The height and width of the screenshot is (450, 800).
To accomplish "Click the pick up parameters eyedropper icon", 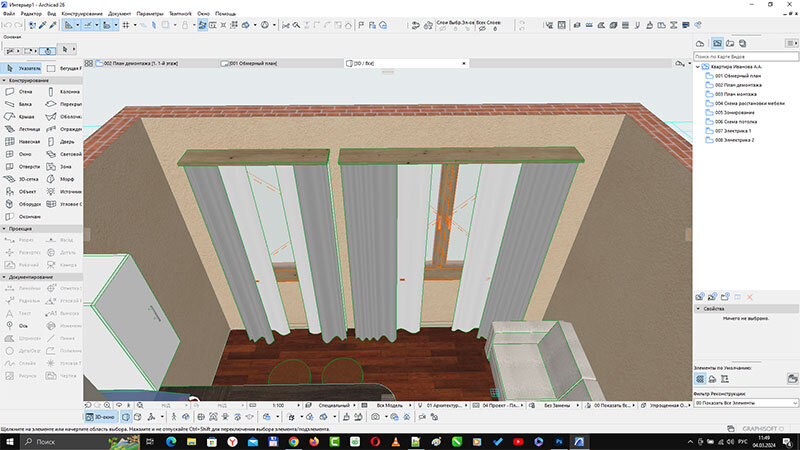I will click(x=43, y=25).
